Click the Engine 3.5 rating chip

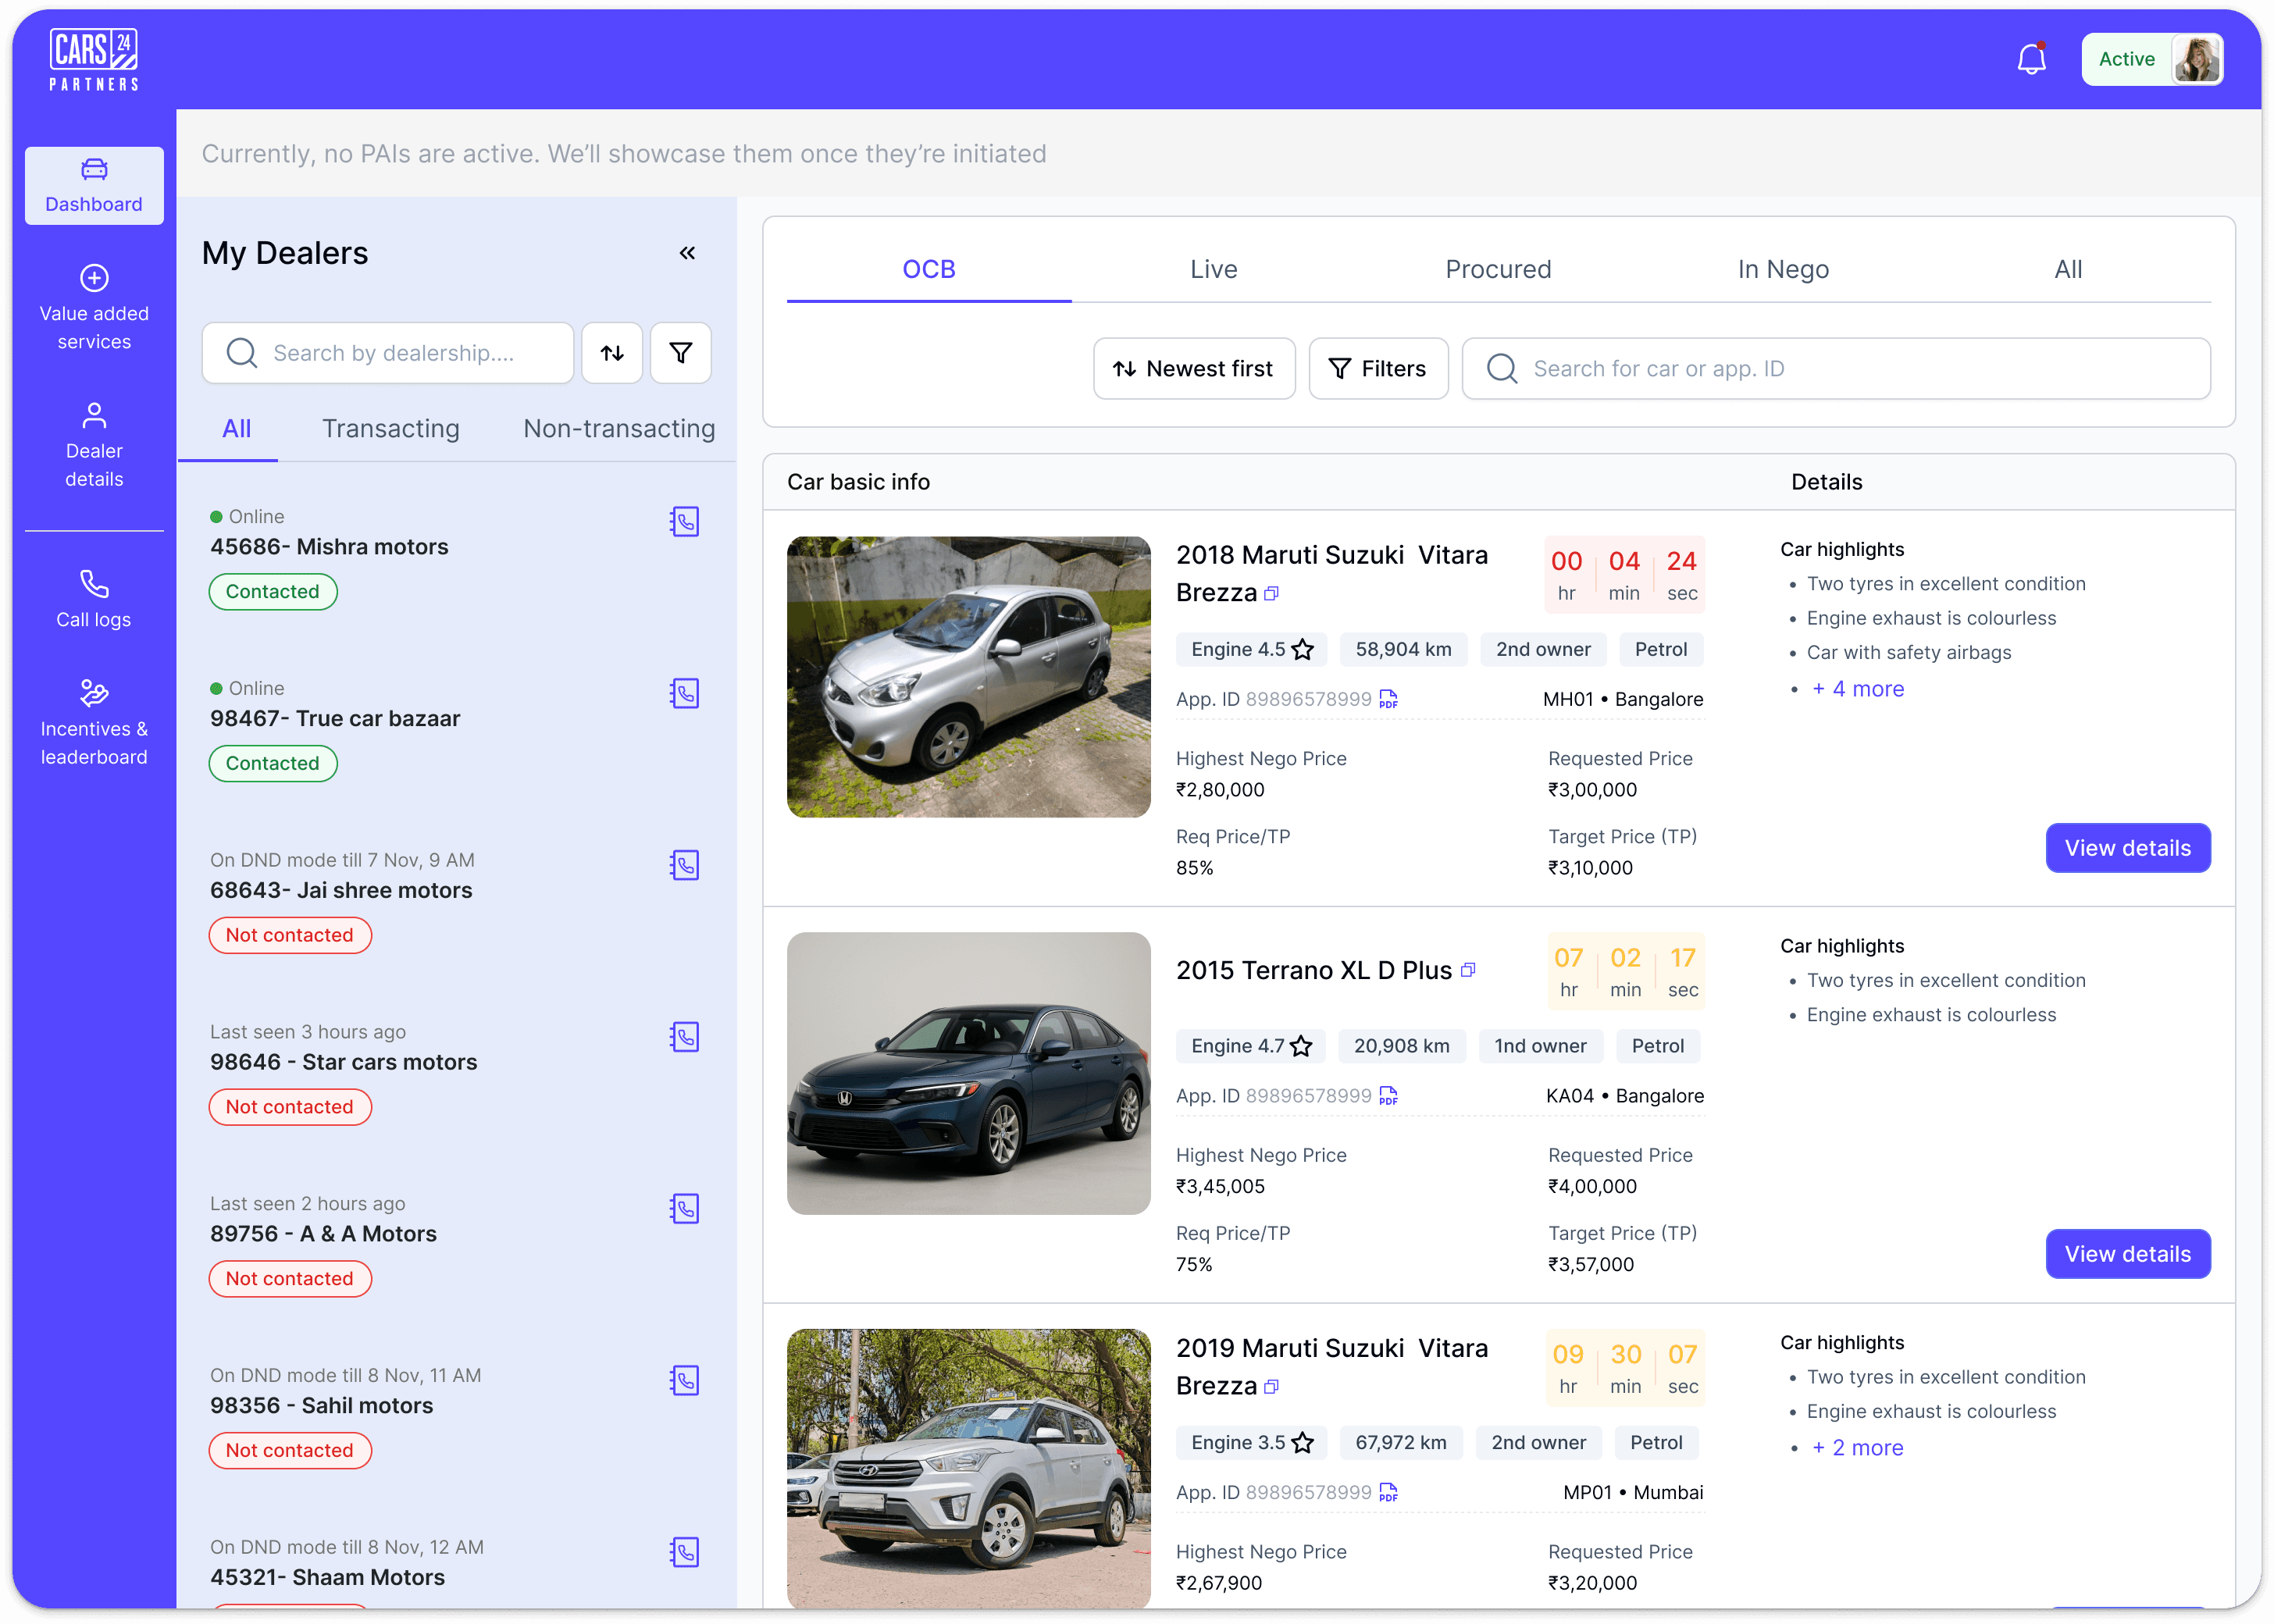1252,1443
